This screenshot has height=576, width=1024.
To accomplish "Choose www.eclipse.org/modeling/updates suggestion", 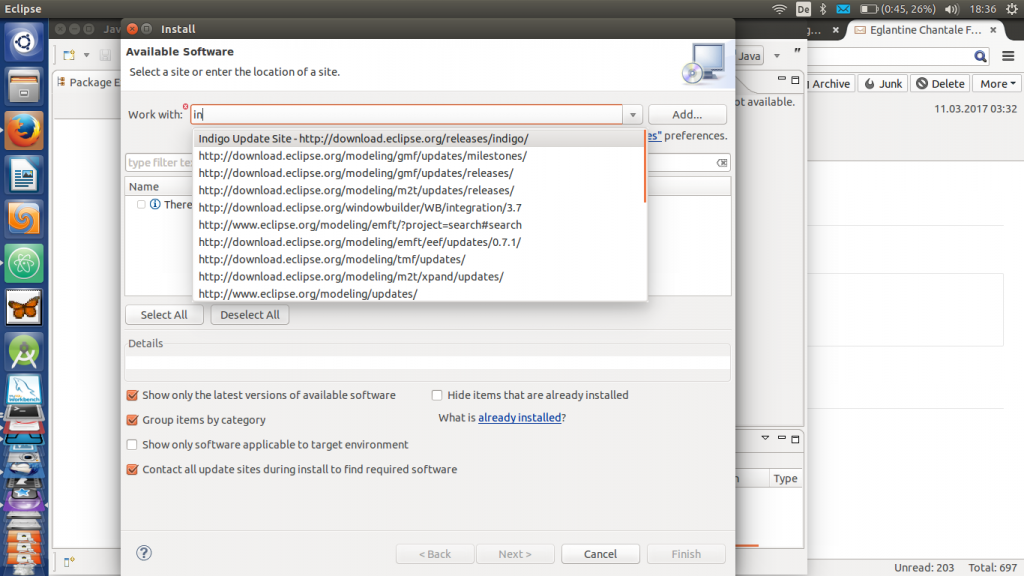I will (x=419, y=294).
